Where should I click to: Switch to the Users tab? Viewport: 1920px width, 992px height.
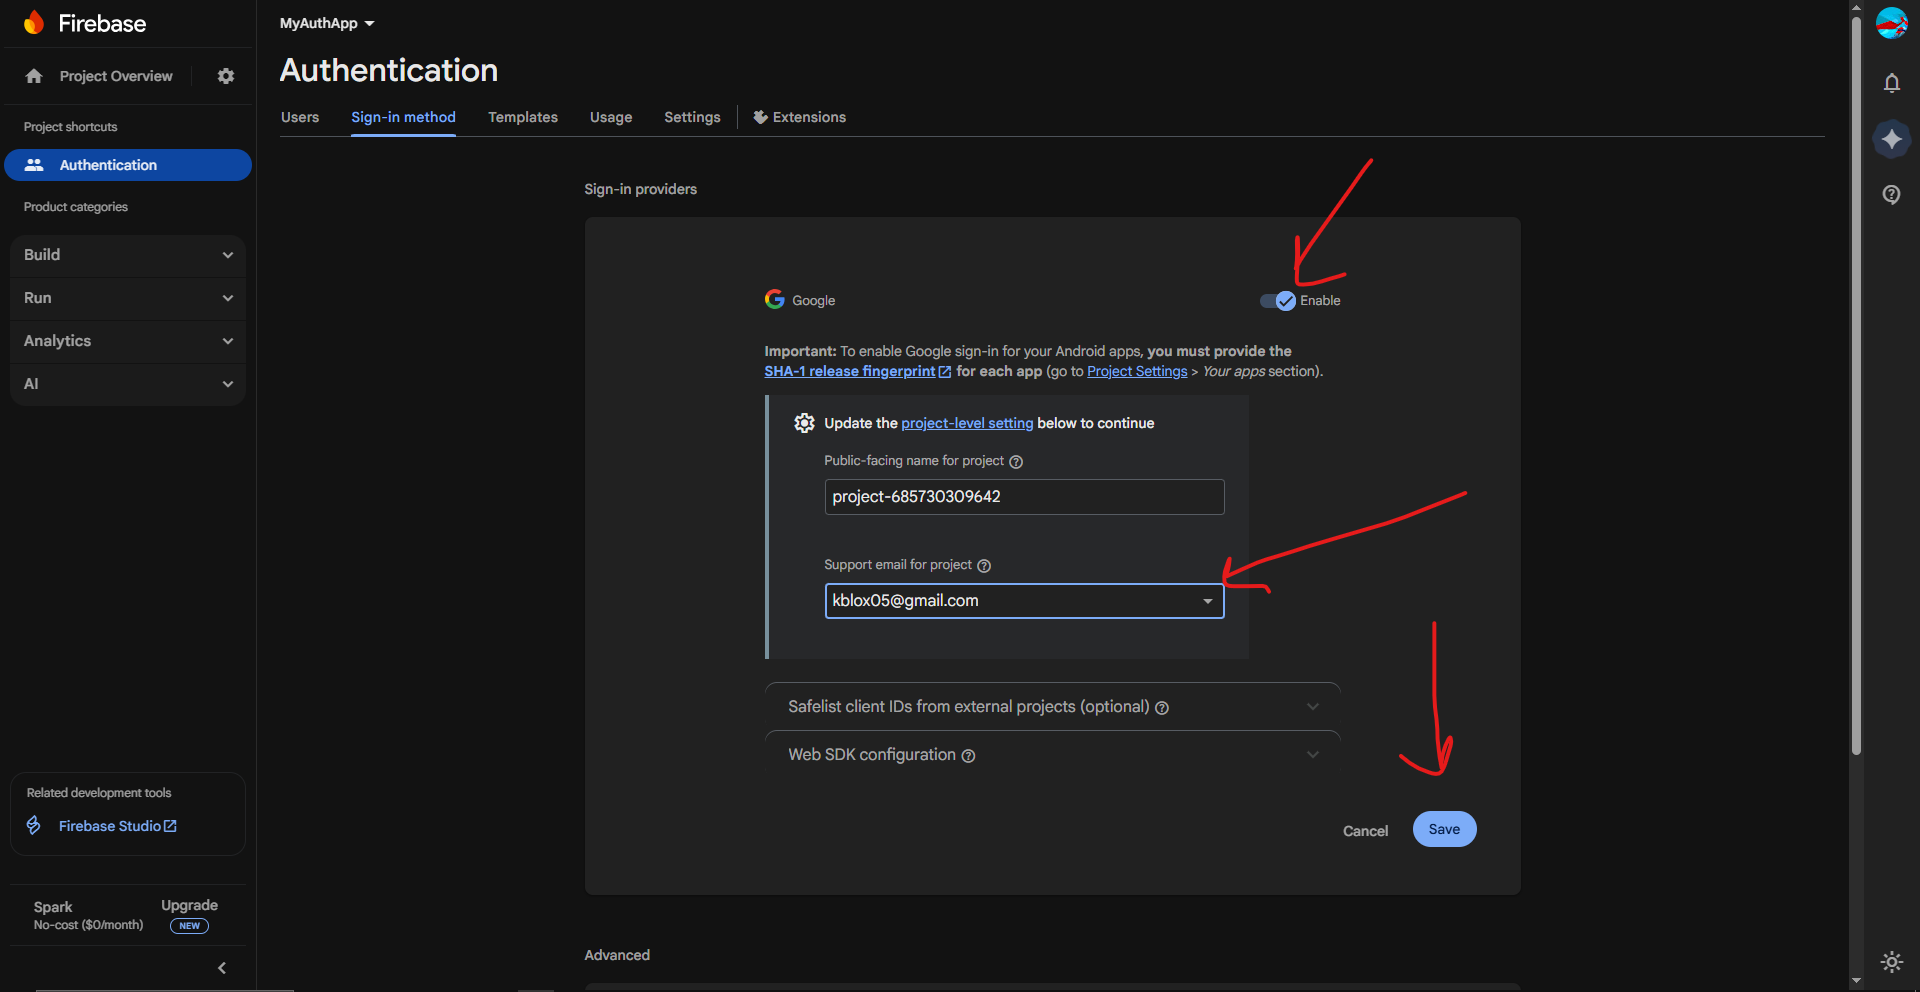click(x=300, y=117)
